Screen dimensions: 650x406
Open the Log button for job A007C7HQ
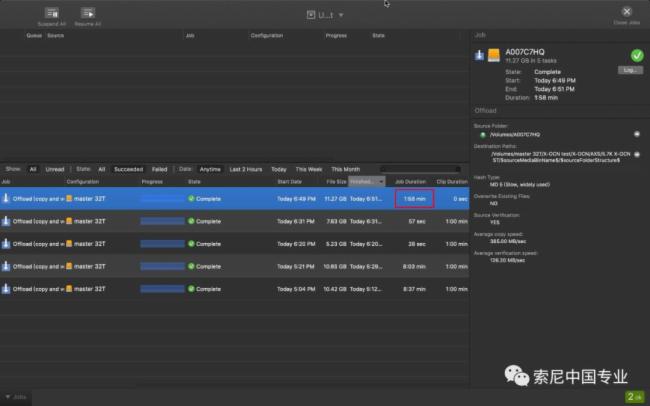629,70
